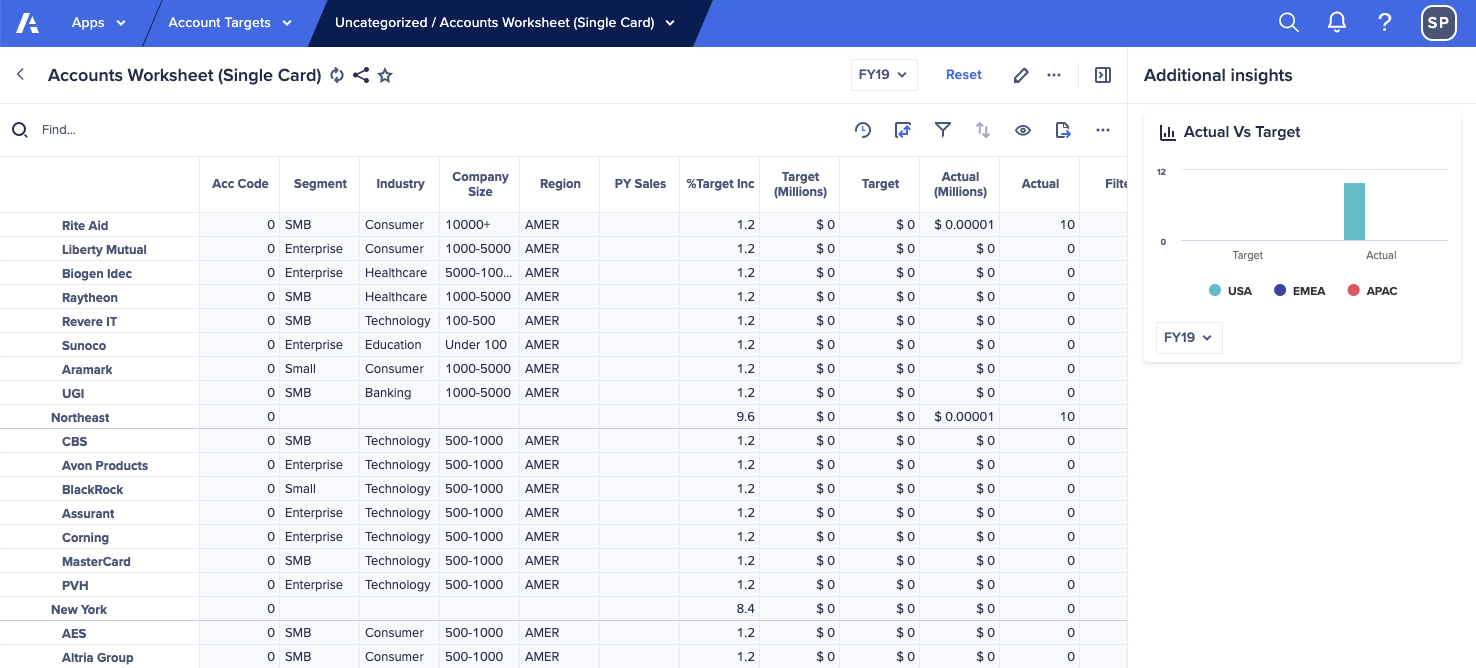Open the worksheet history (clock icon)
The height and width of the screenshot is (668, 1476).
[x=862, y=130]
